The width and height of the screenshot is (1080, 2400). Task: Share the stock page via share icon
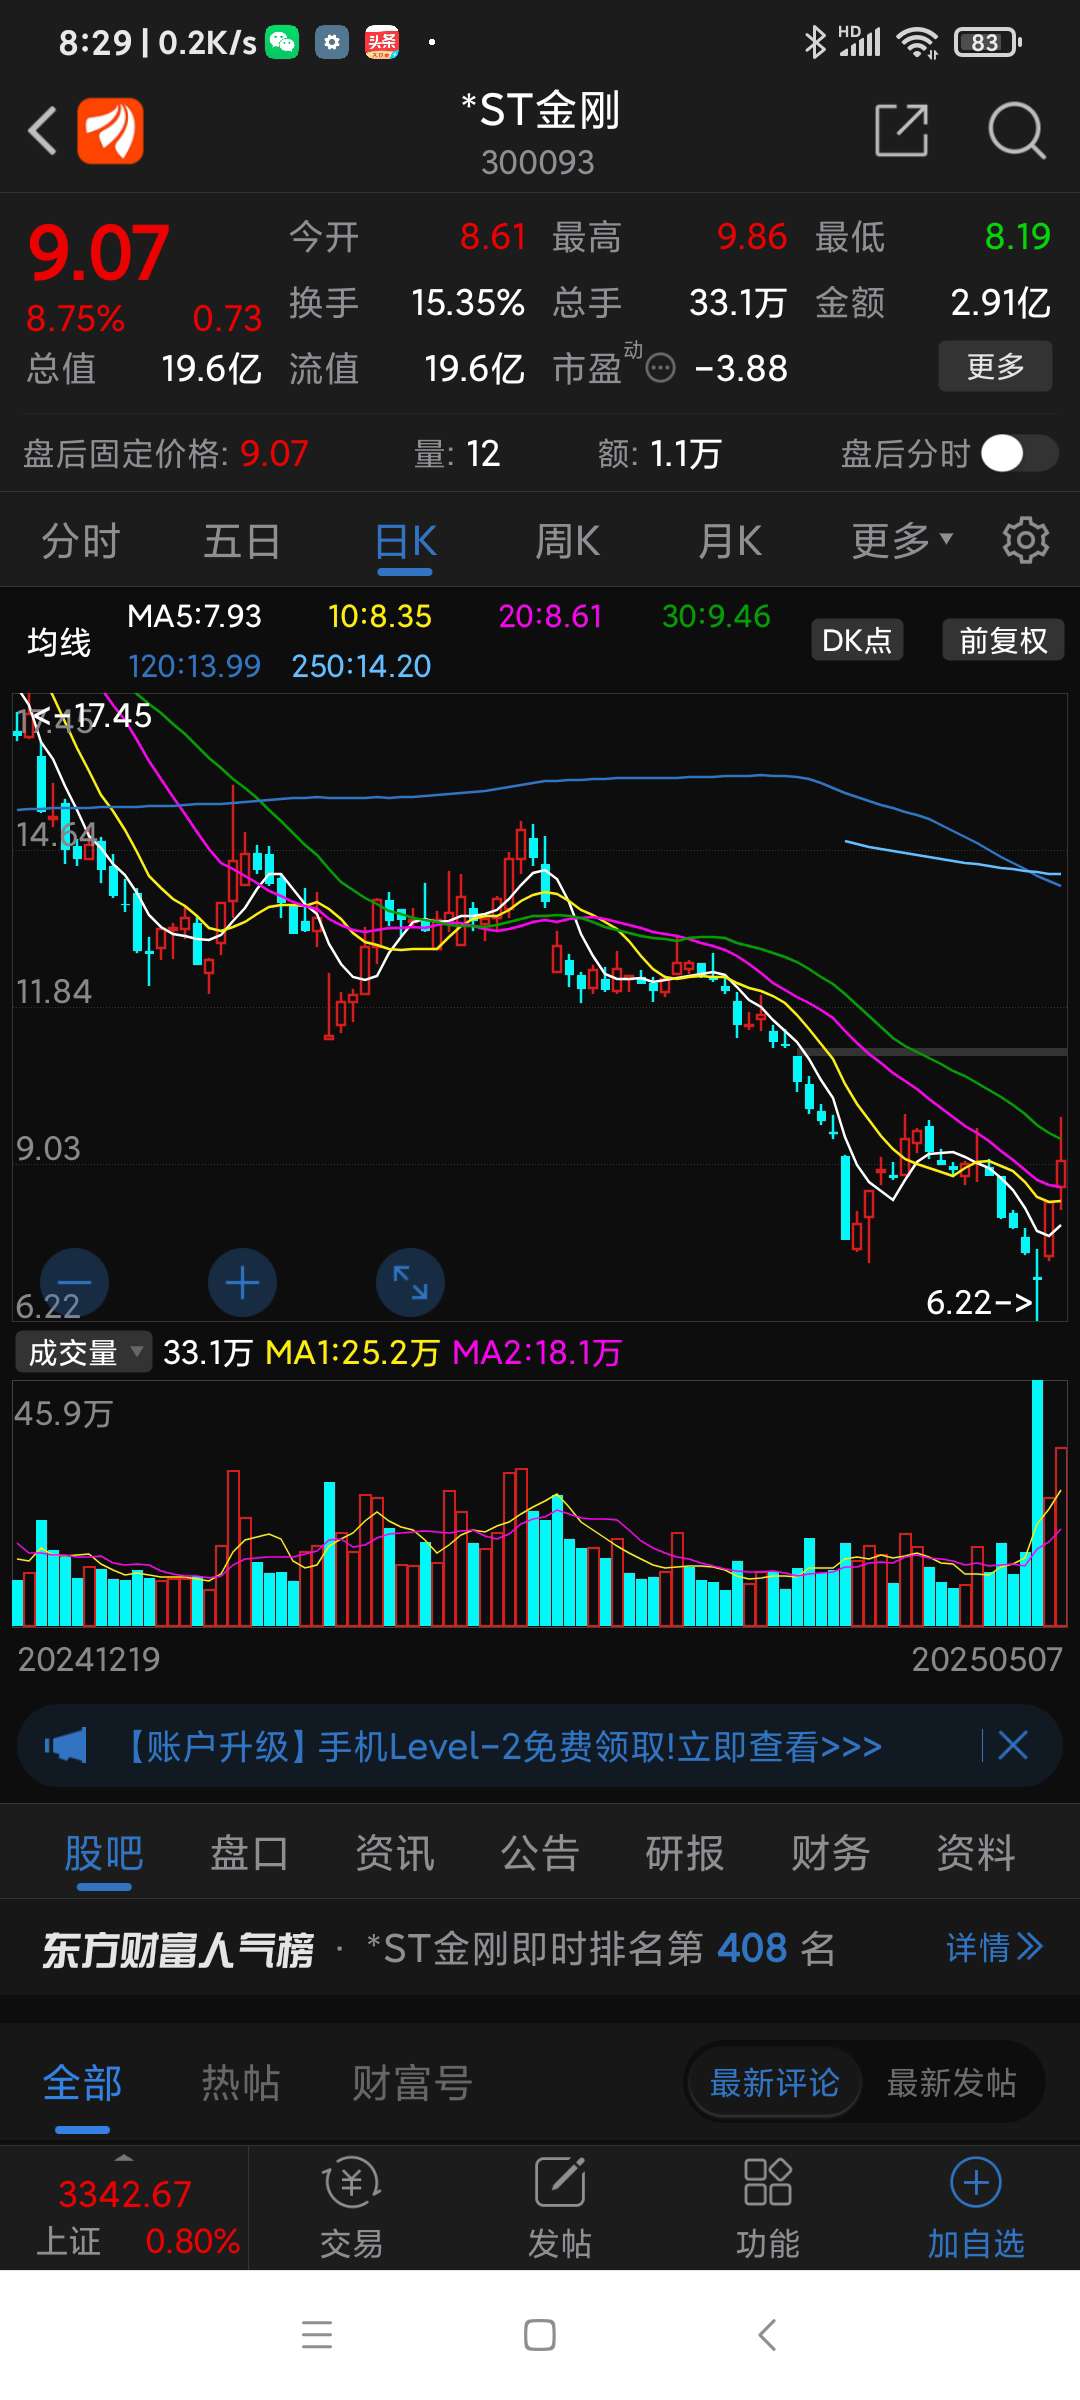tap(901, 130)
